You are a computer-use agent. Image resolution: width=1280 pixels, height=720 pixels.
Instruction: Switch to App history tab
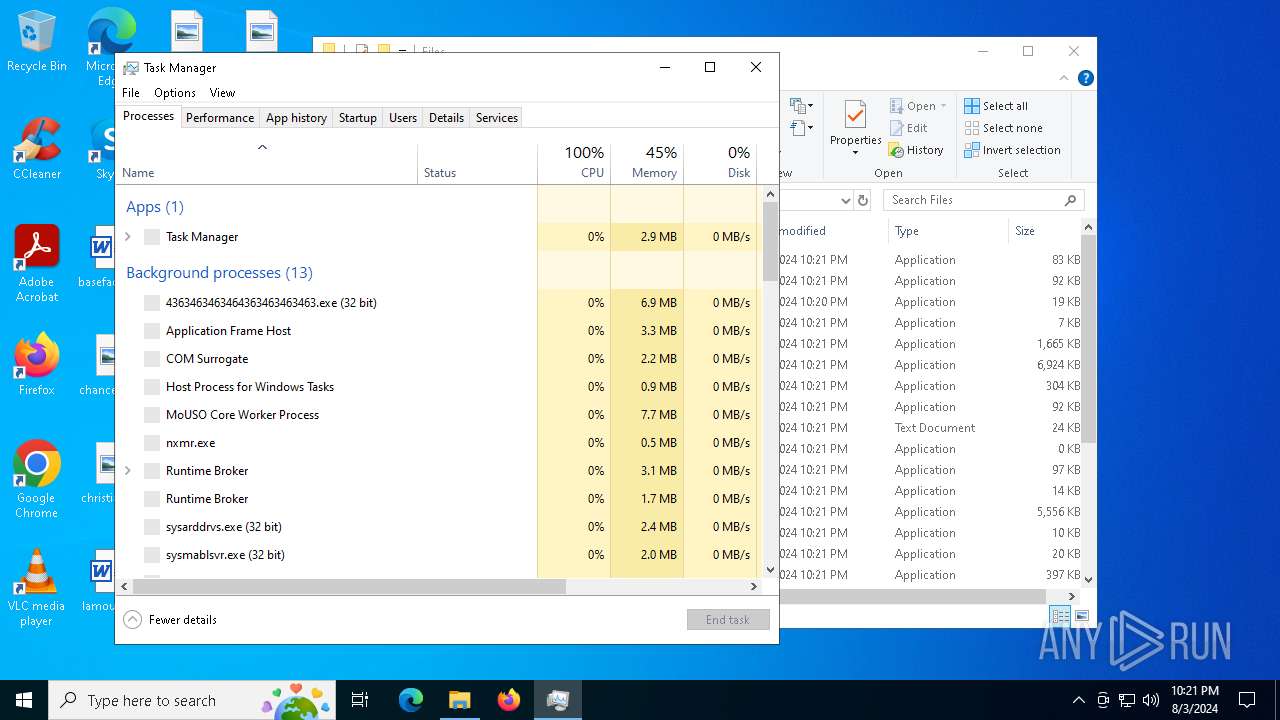(x=296, y=117)
